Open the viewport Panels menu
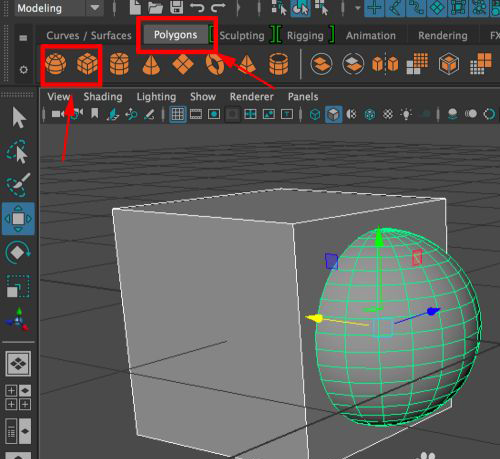The width and height of the screenshot is (500, 459). (303, 97)
